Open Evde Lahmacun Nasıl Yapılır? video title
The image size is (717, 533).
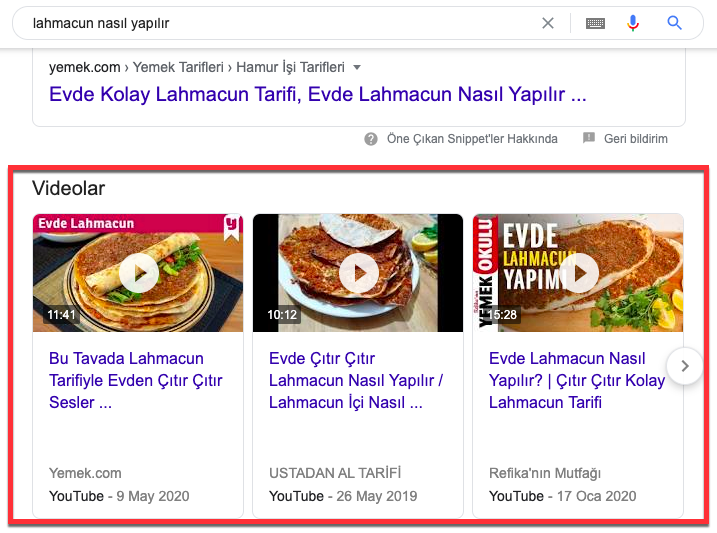tap(577, 380)
